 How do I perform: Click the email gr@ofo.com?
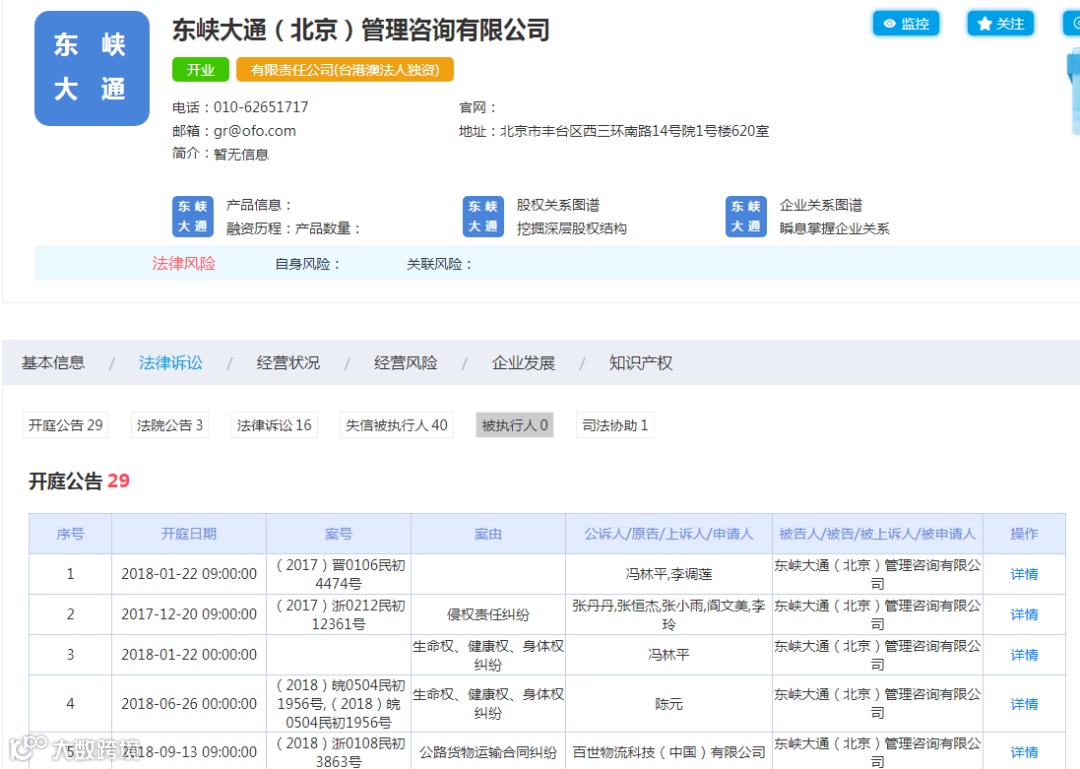point(255,131)
